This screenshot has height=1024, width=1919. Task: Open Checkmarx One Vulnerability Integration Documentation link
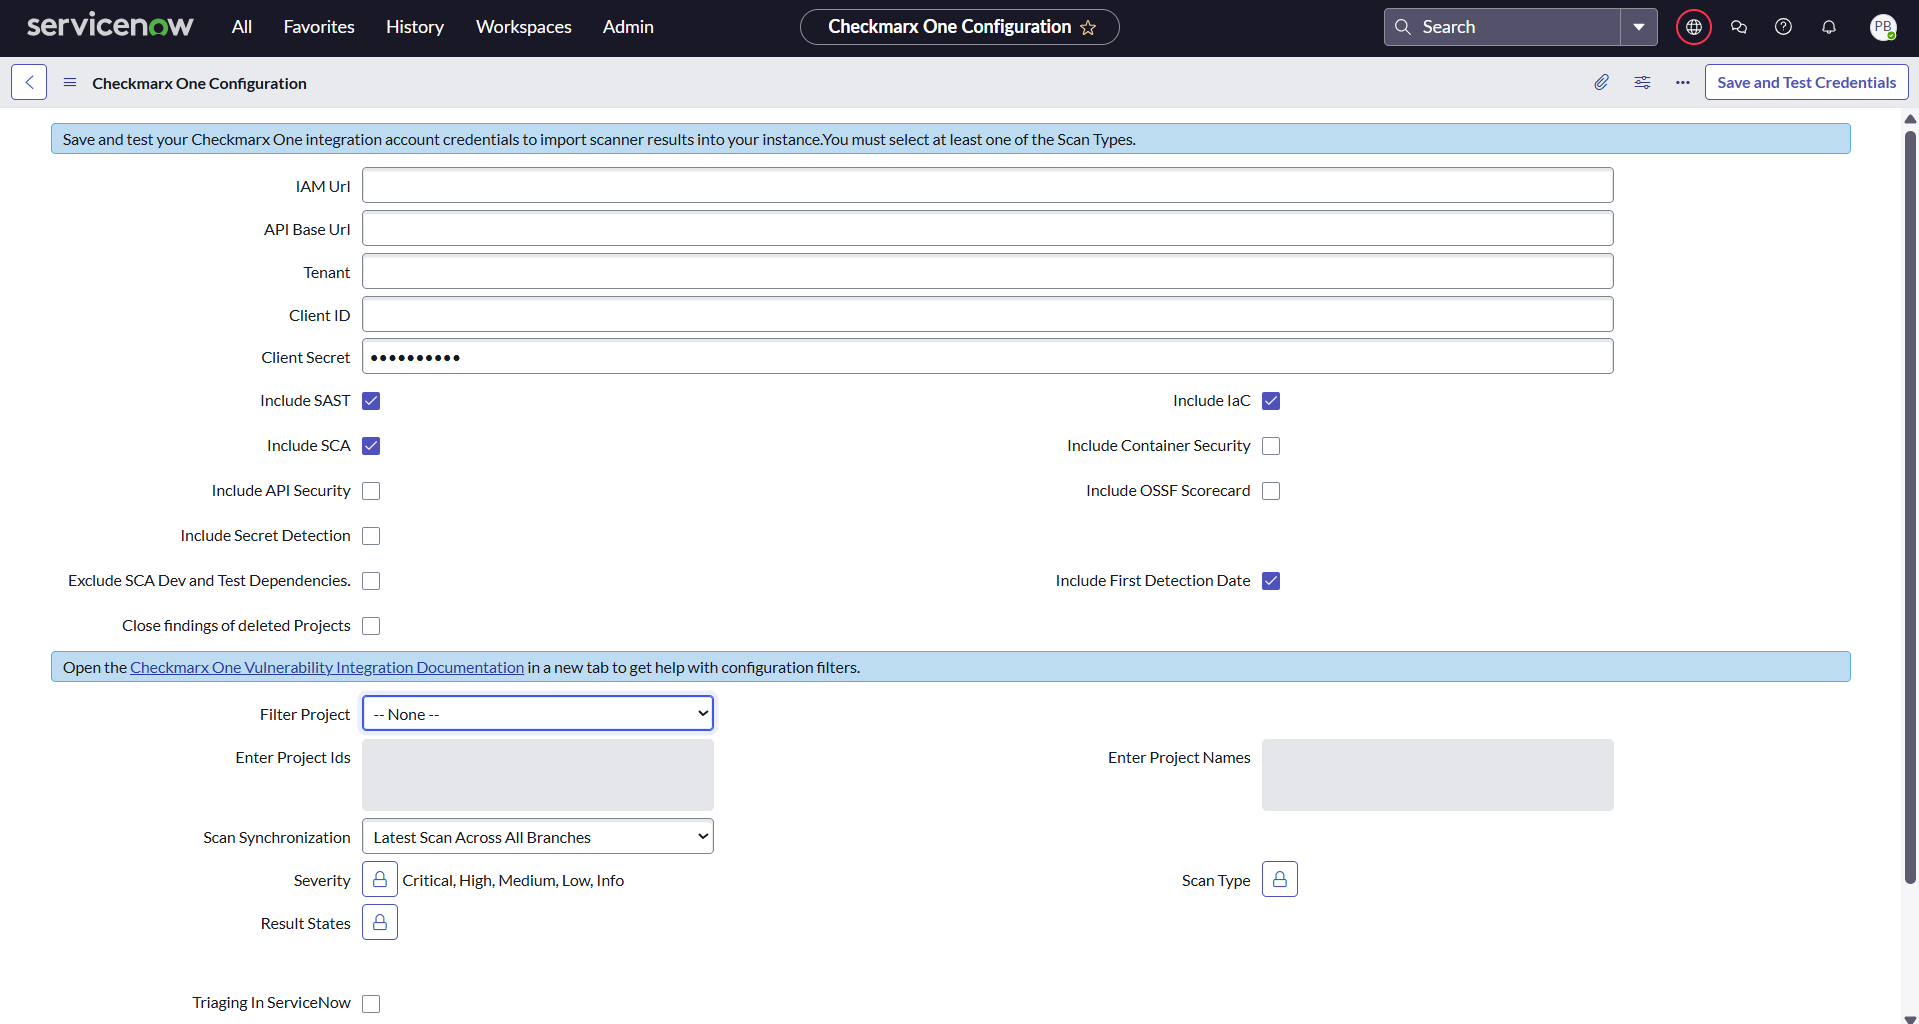point(327,668)
